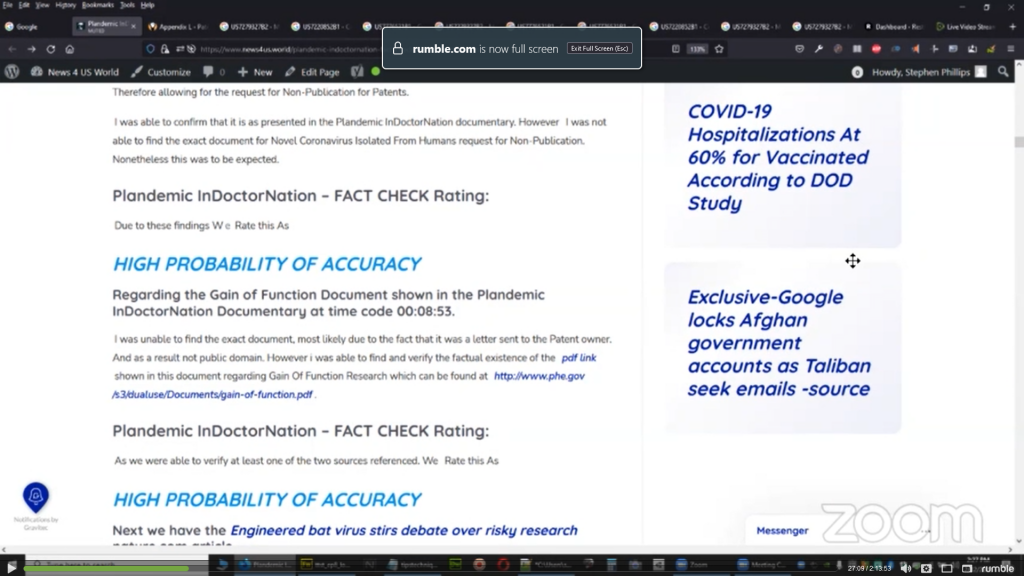Viewport: 1024px width, 576px height.
Task: Open the Tools menu
Action: pyautogui.click(x=127, y=5)
